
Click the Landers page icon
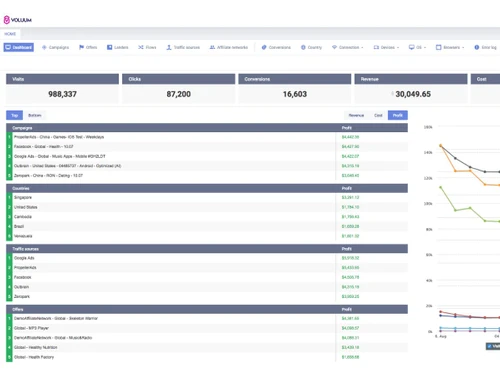click(x=109, y=47)
